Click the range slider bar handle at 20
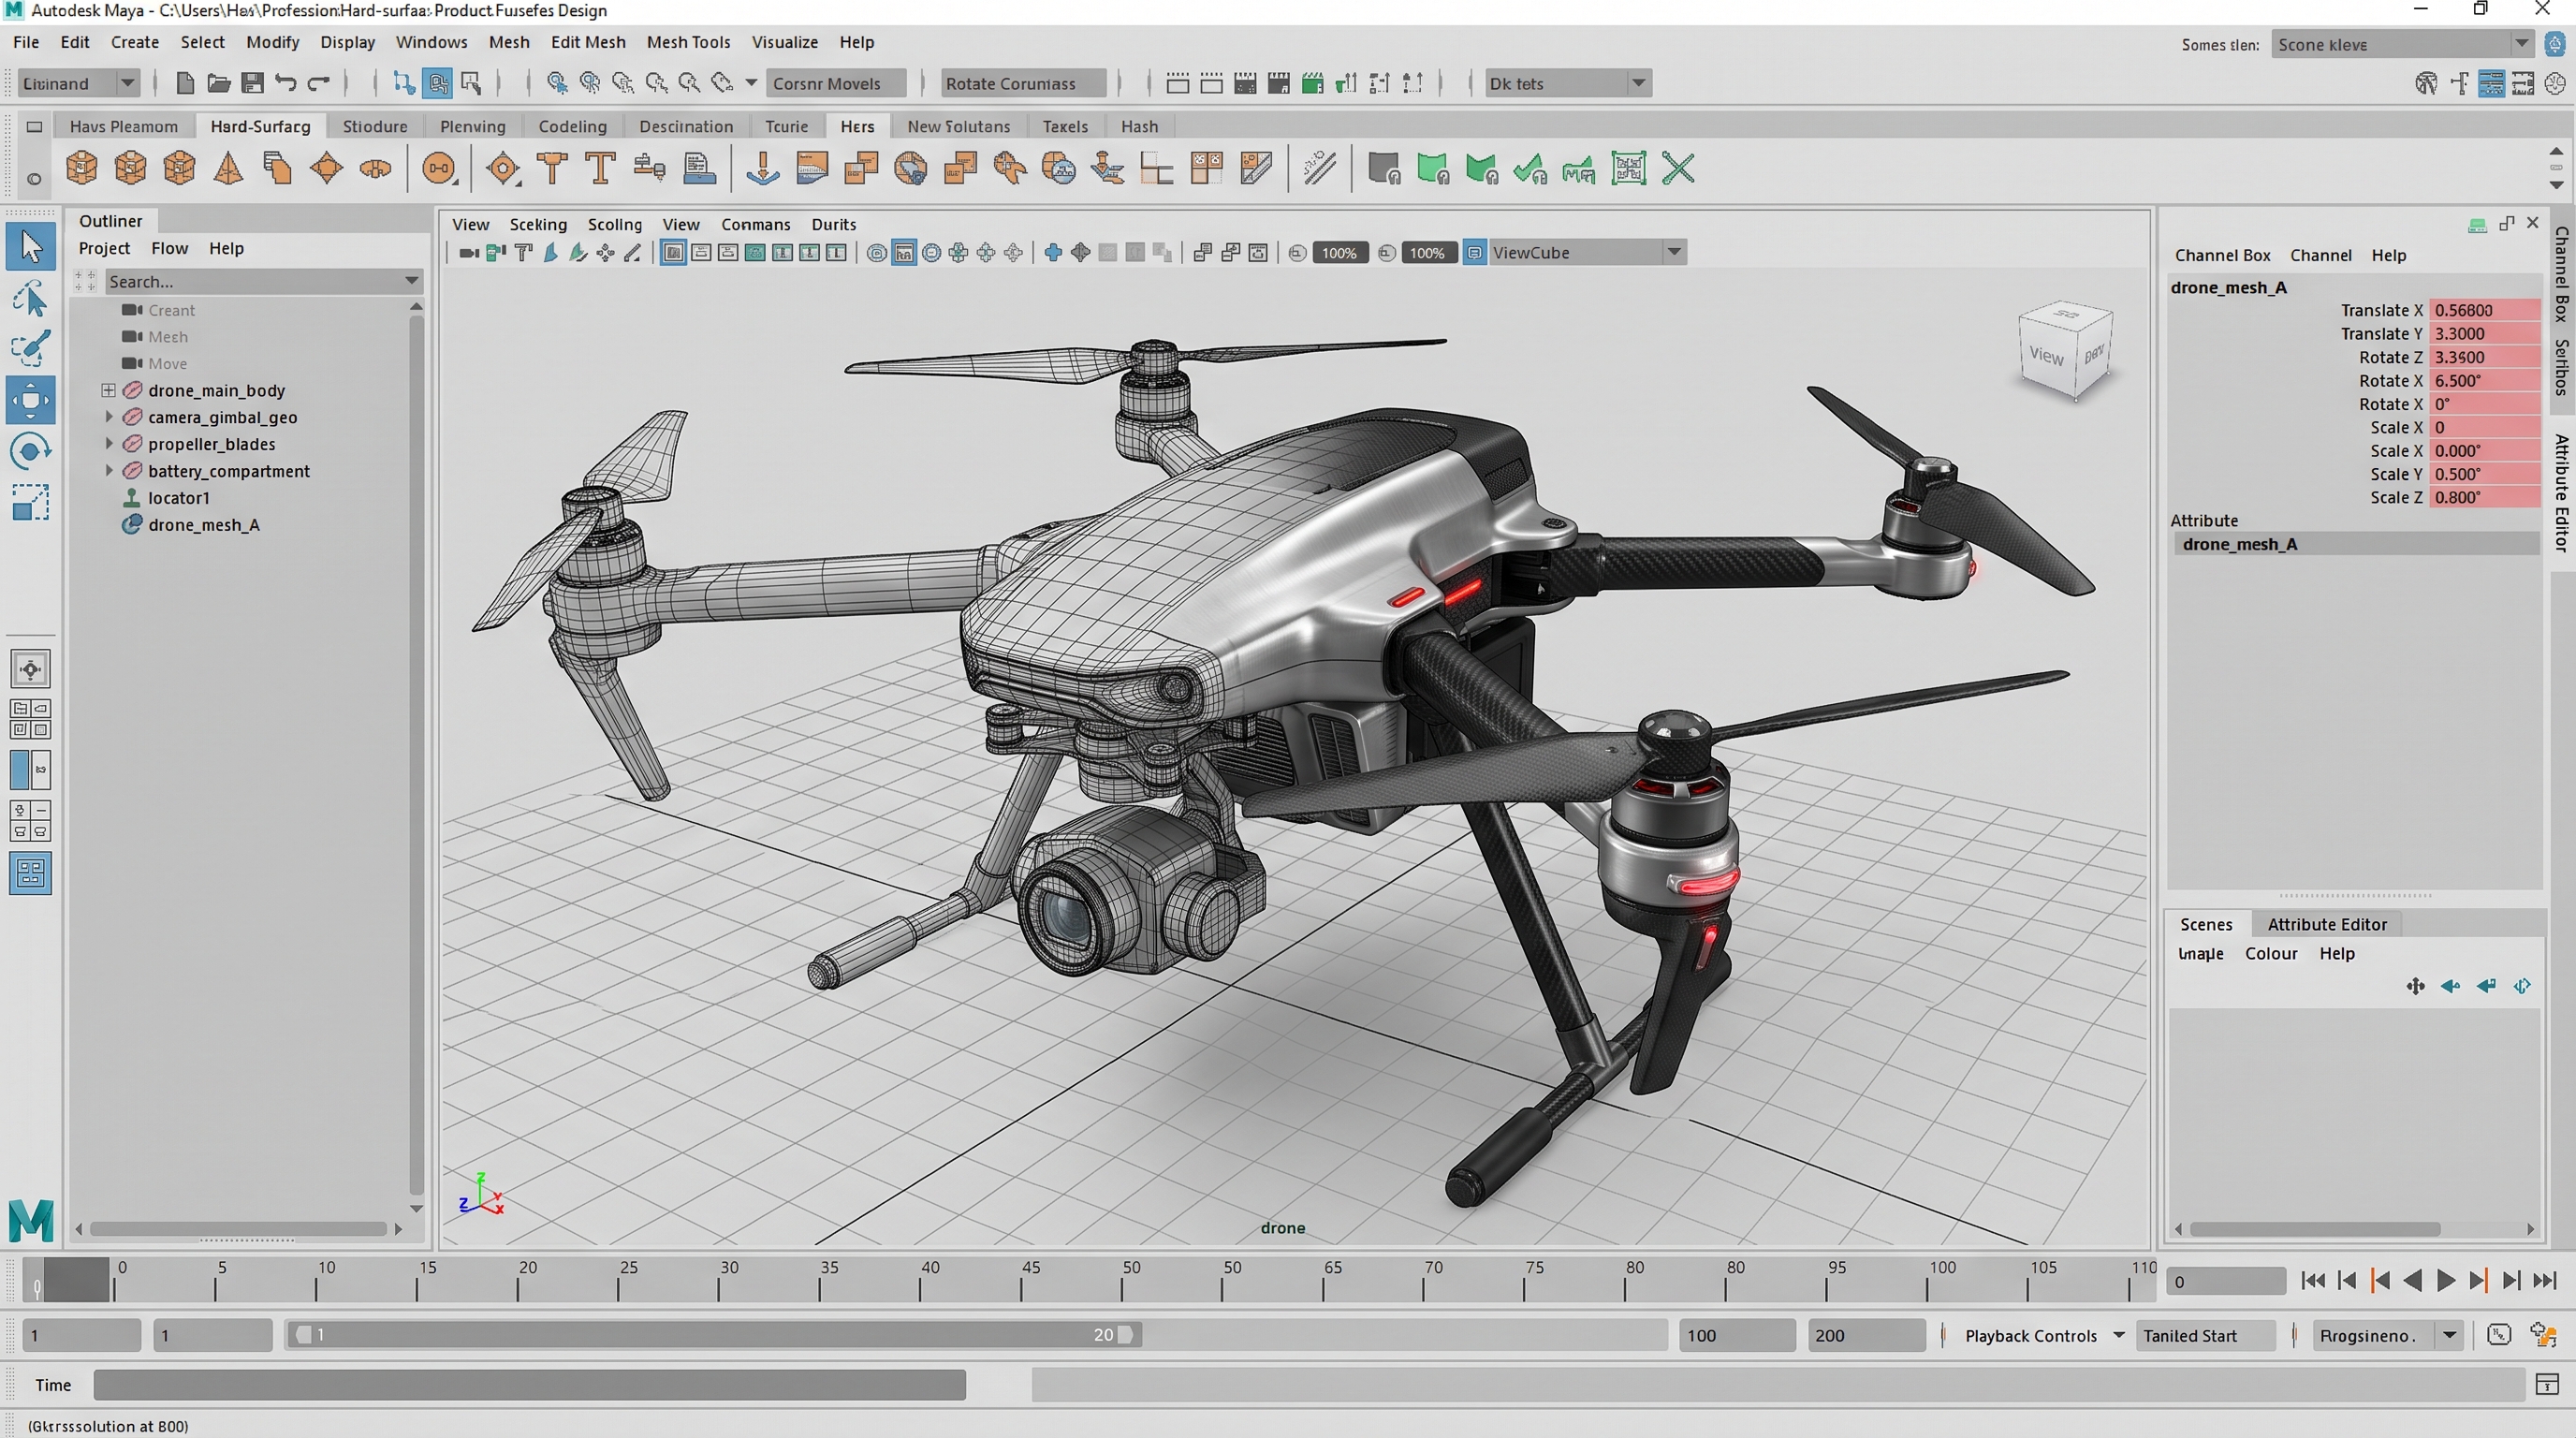Screen dimensions: 2576x1438 click(x=1125, y=1335)
